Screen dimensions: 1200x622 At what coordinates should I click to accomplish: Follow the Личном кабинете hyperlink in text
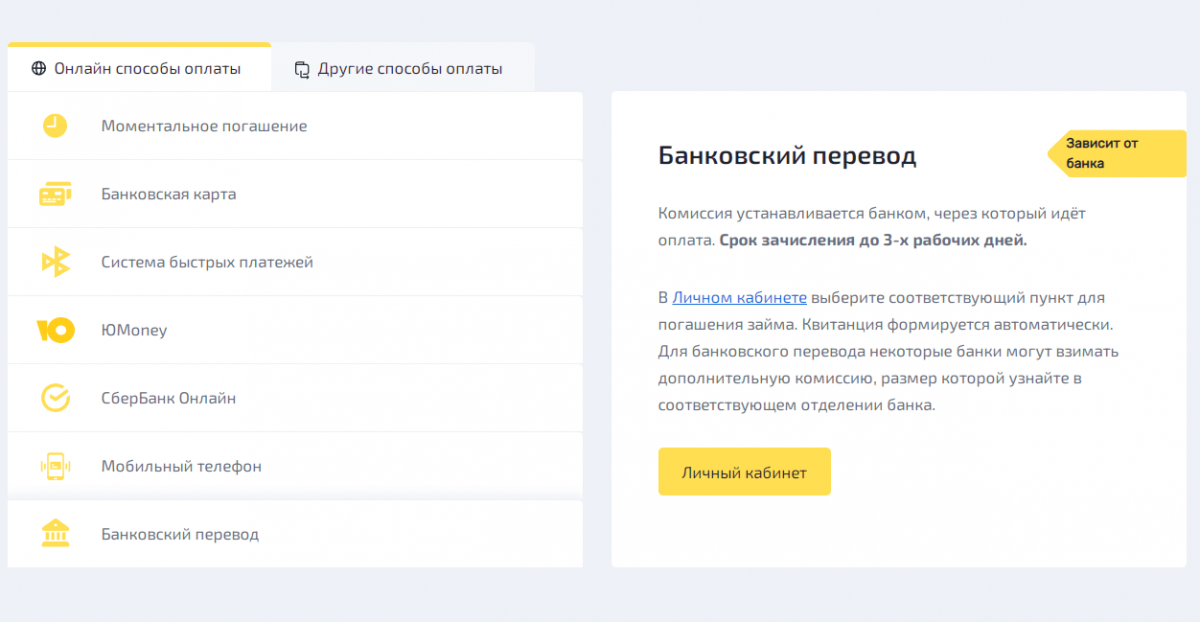click(739, 298)
